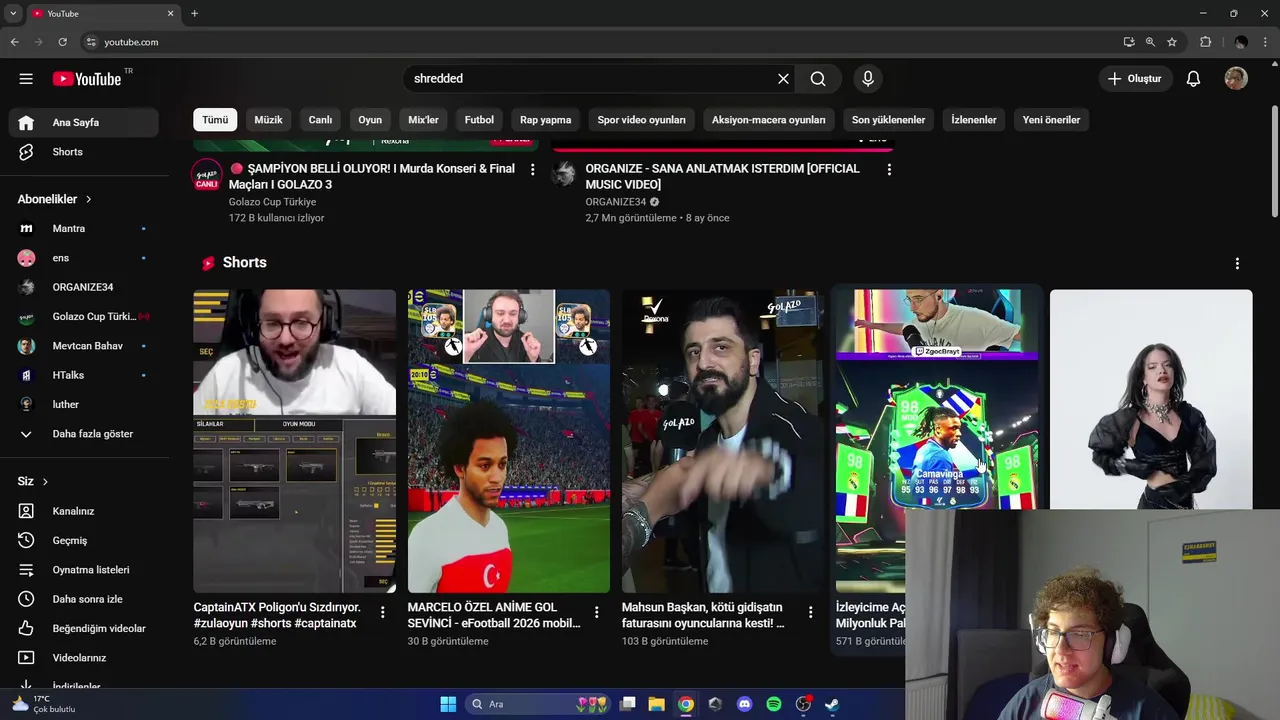Open Steam from the taskbar
The width and height of the screenshot is (1280, 720).
click(x=832, y=704)
